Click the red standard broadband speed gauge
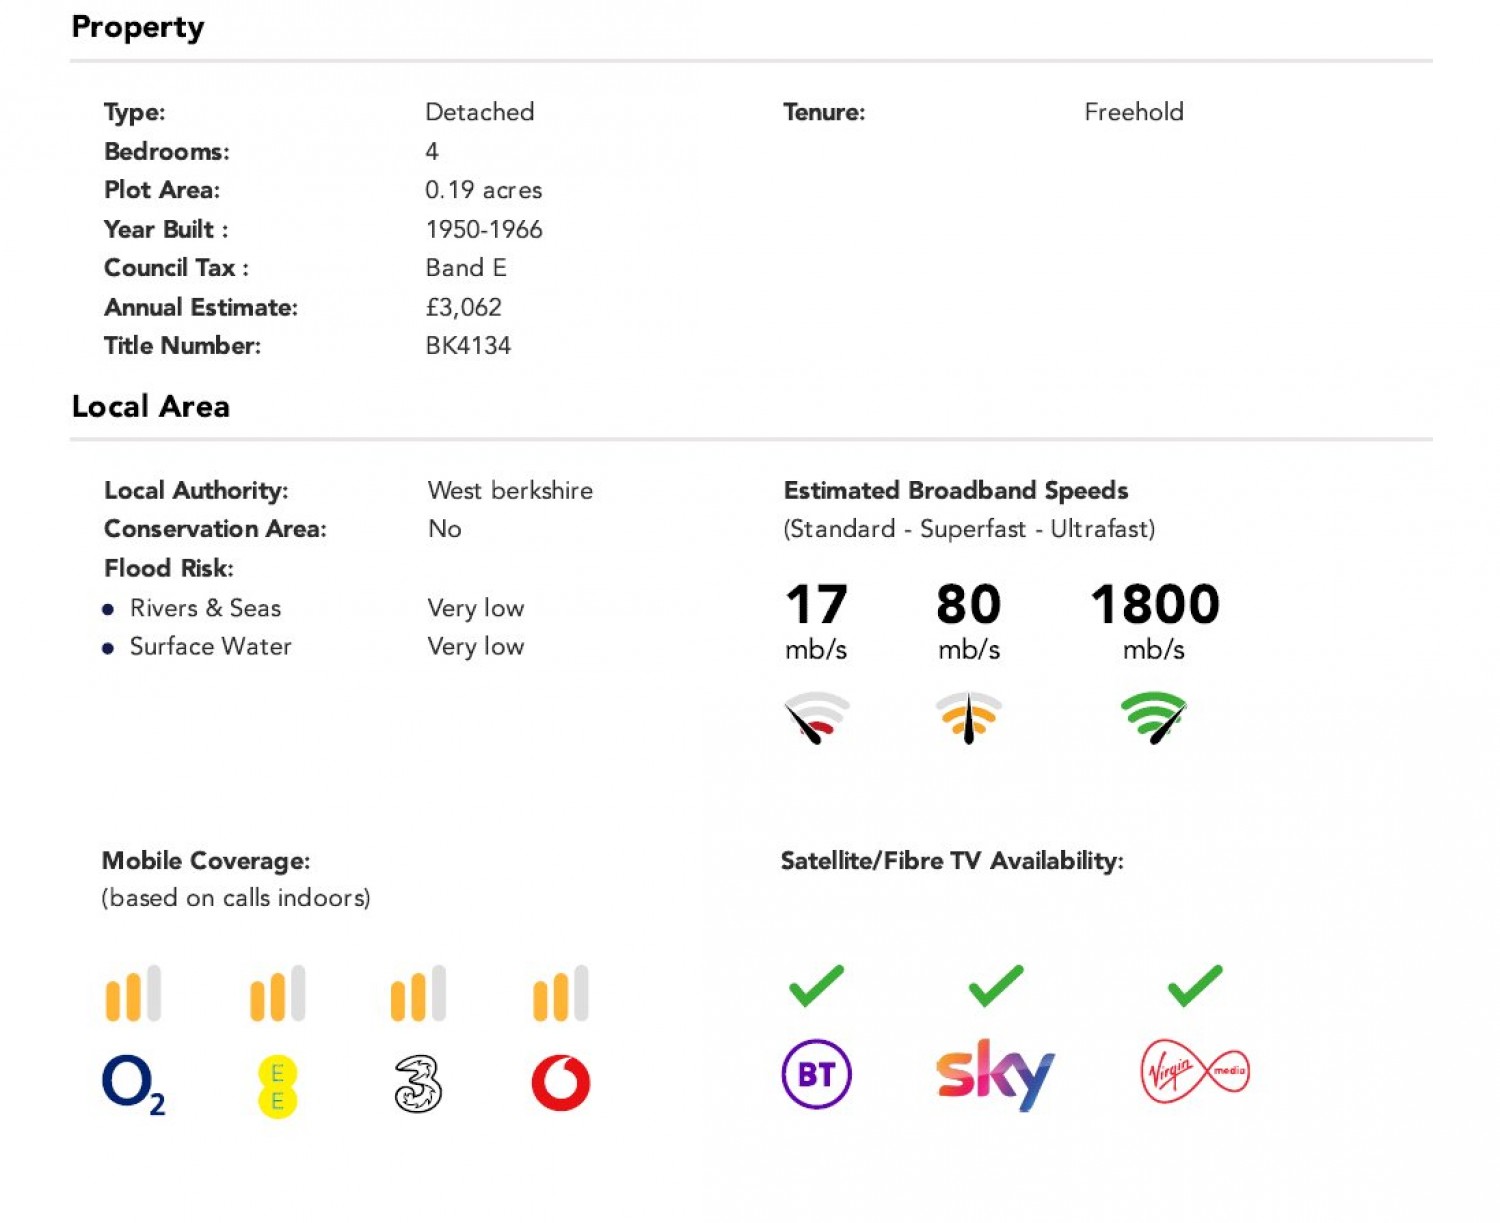The height and width of the screenshot is (1223, 1500). point(817,717)
